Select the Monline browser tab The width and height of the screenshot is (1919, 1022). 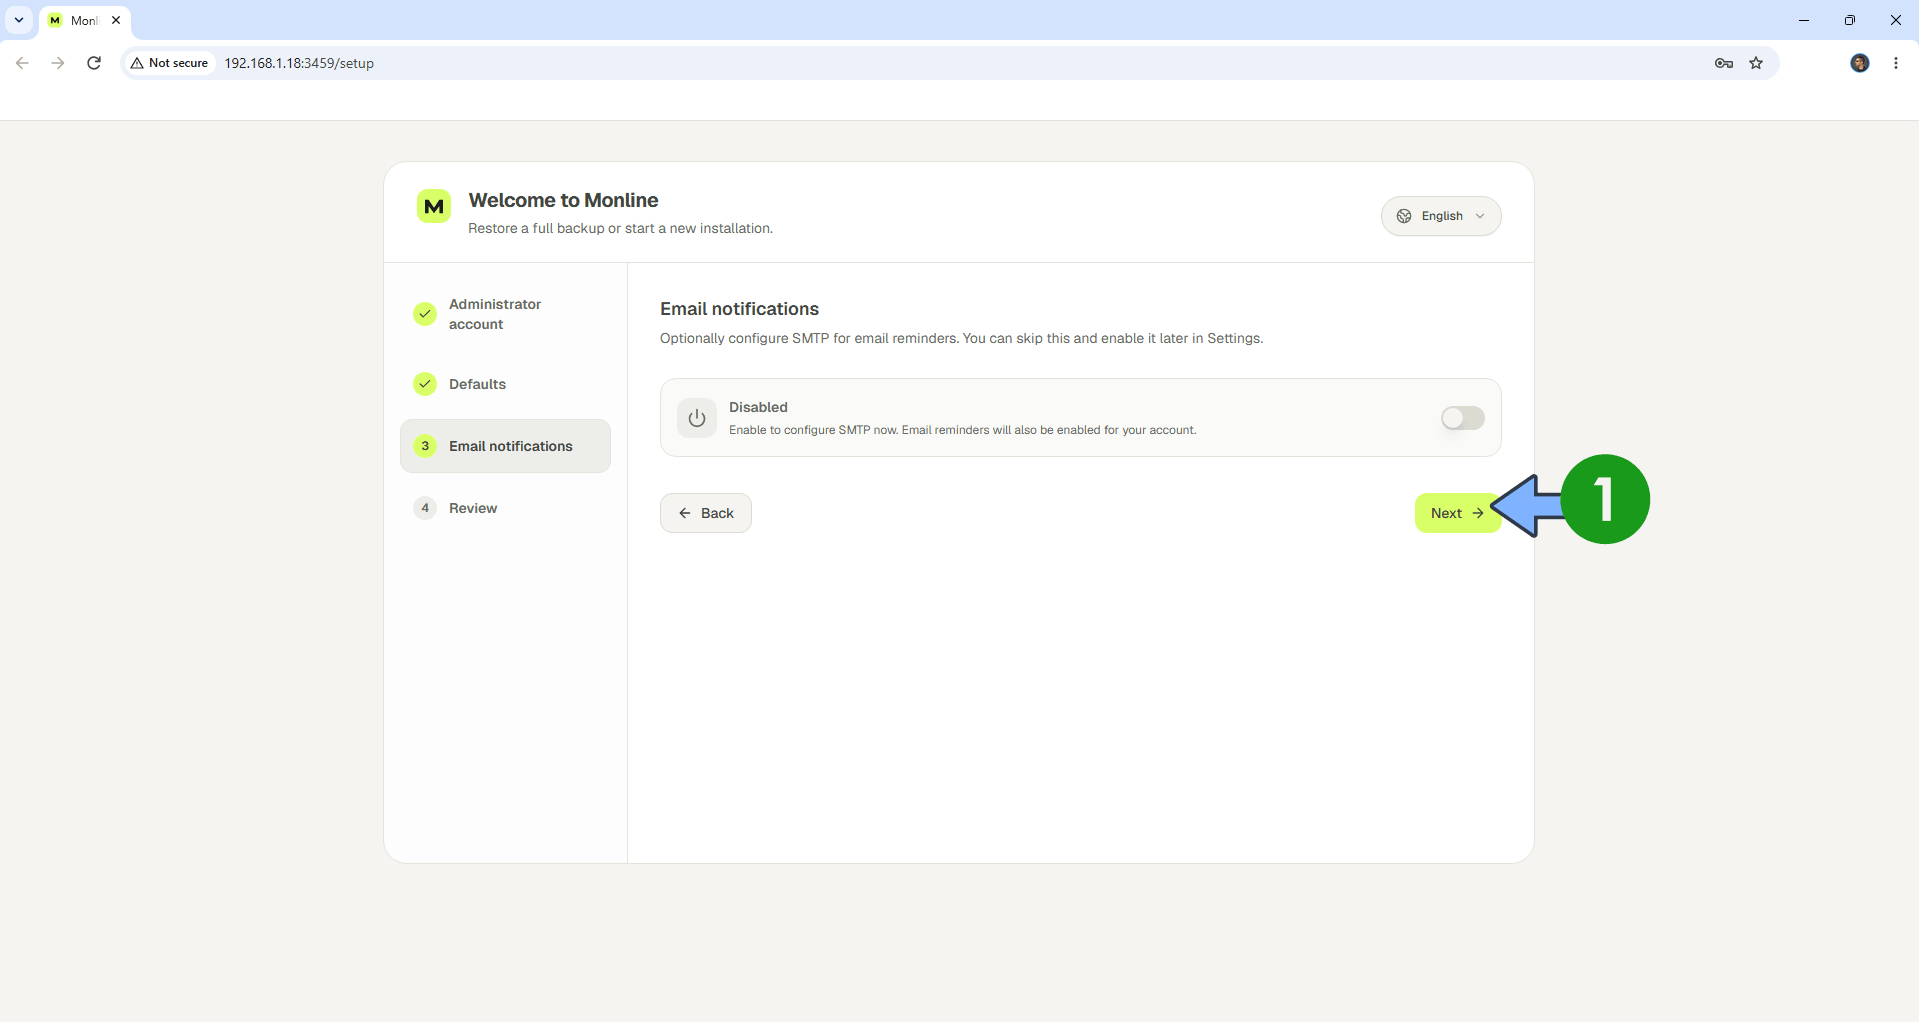point(85,20)
